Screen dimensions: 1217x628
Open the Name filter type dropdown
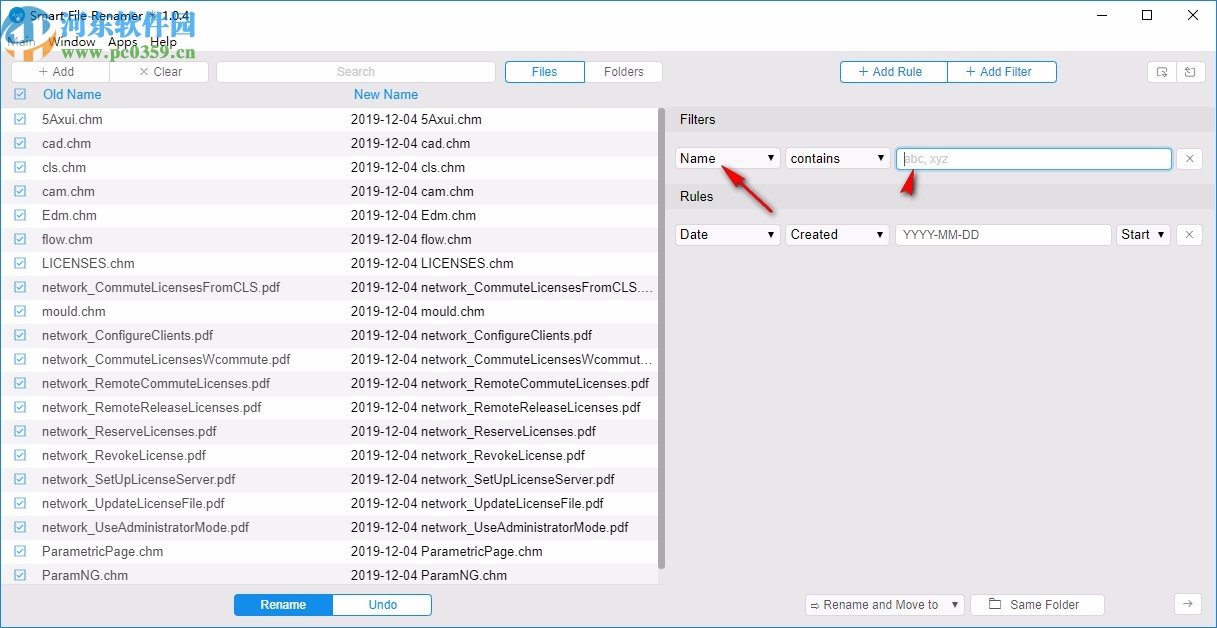[727, 158]
